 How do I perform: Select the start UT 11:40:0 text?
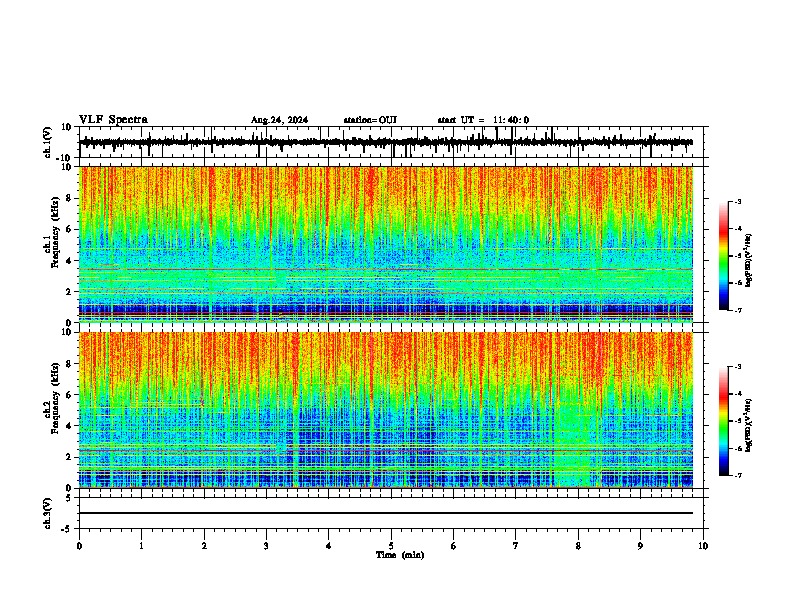[483, 120]
